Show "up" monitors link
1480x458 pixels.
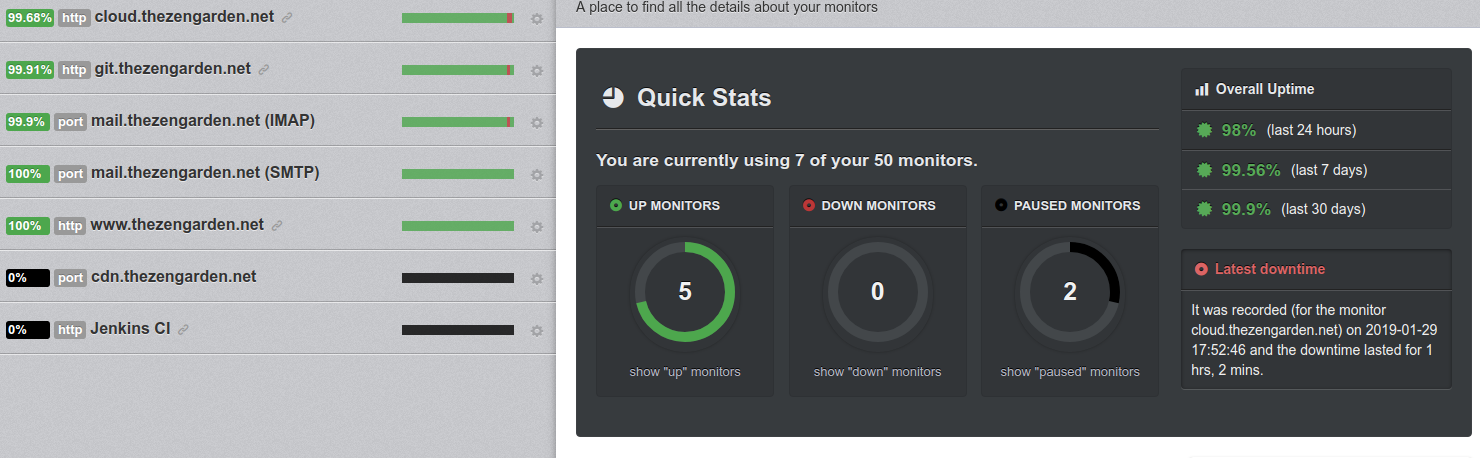pos(685,372)
